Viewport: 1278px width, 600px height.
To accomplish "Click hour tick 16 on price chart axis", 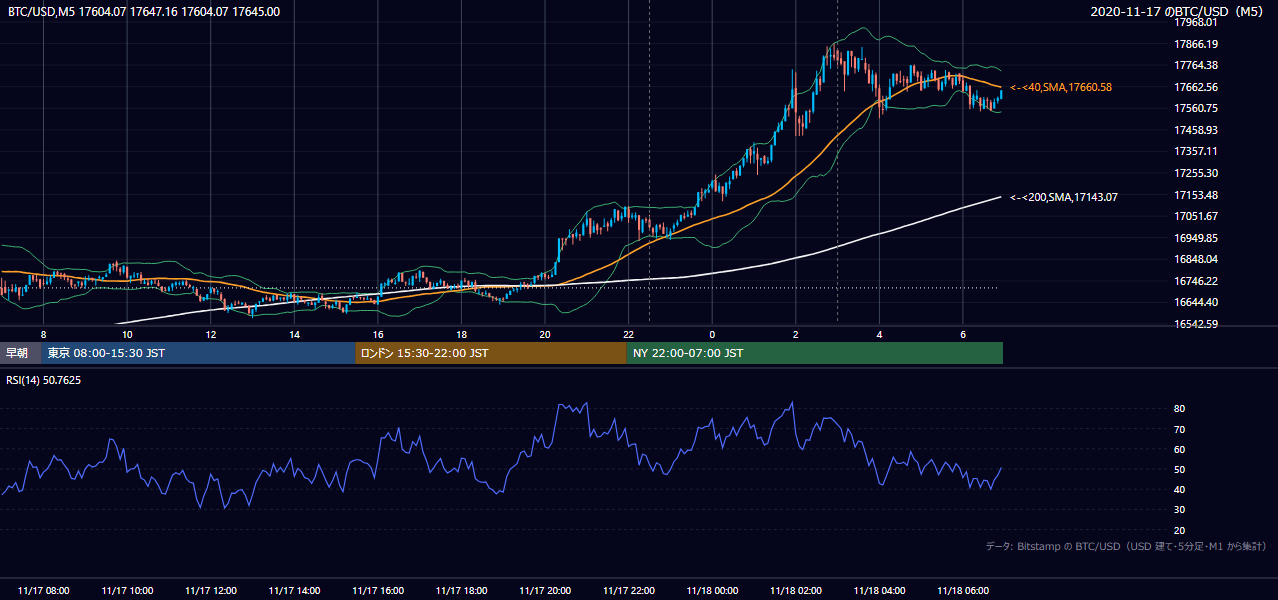I will pyautogui.click(x=378, y=334).
